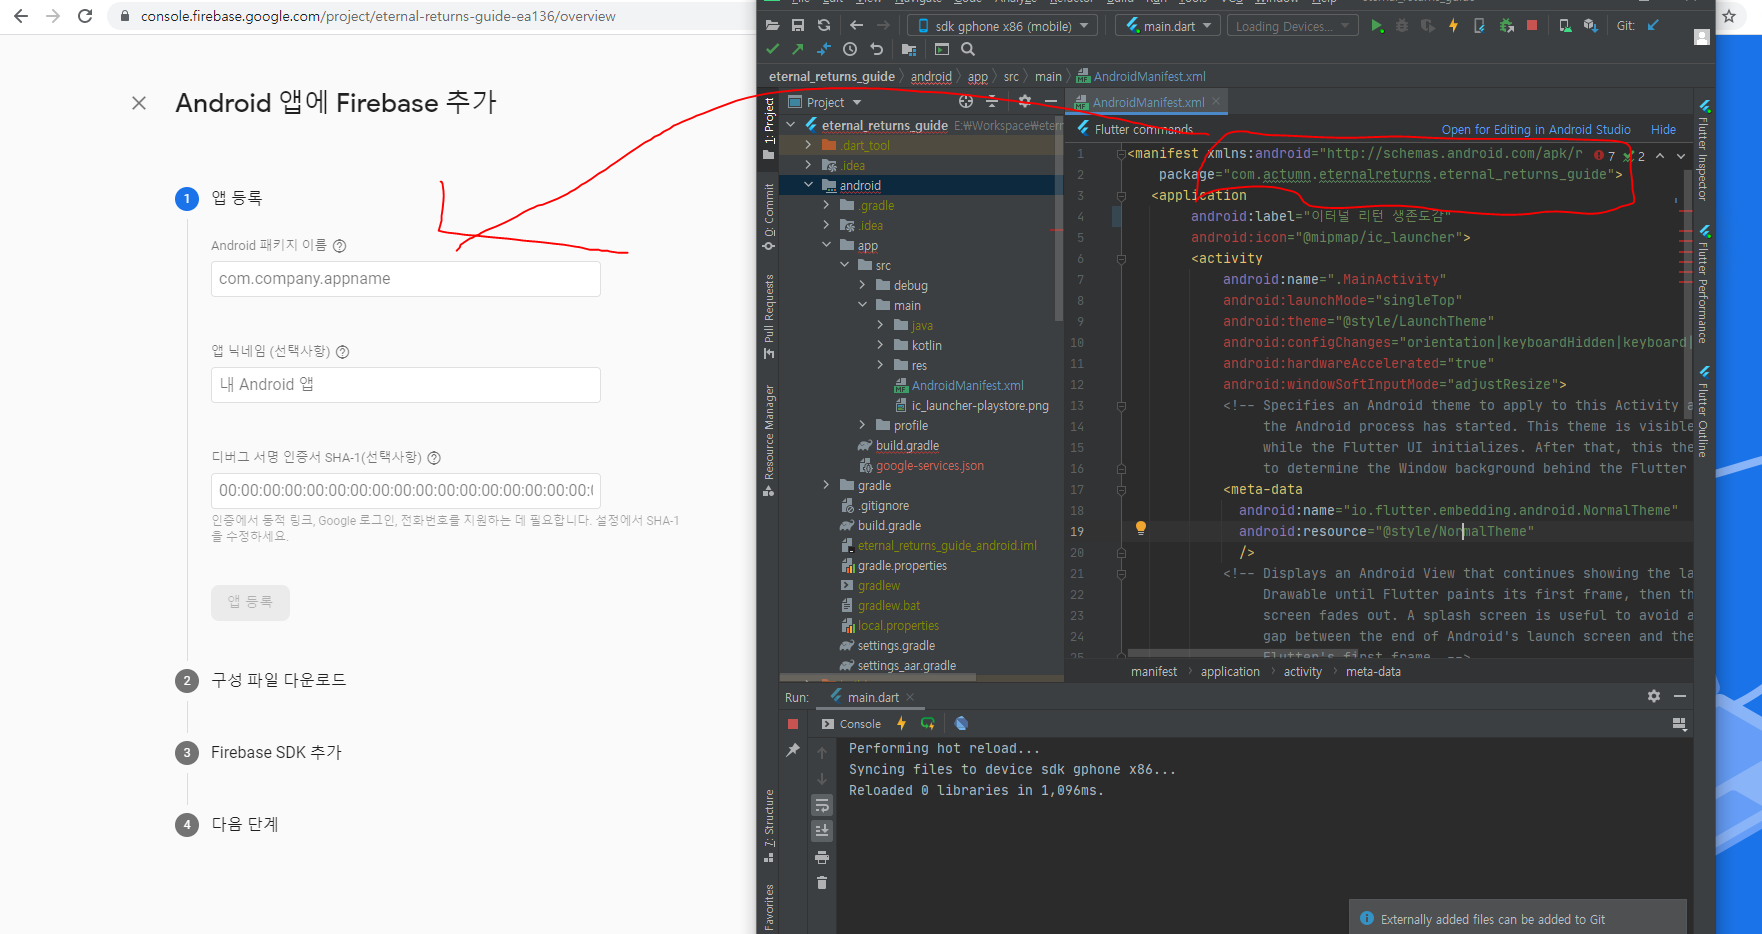This screenshot has height=934, width=1762.
Task: Click the Hide link in Flutter commands bar
Action: coord(1663,130)
